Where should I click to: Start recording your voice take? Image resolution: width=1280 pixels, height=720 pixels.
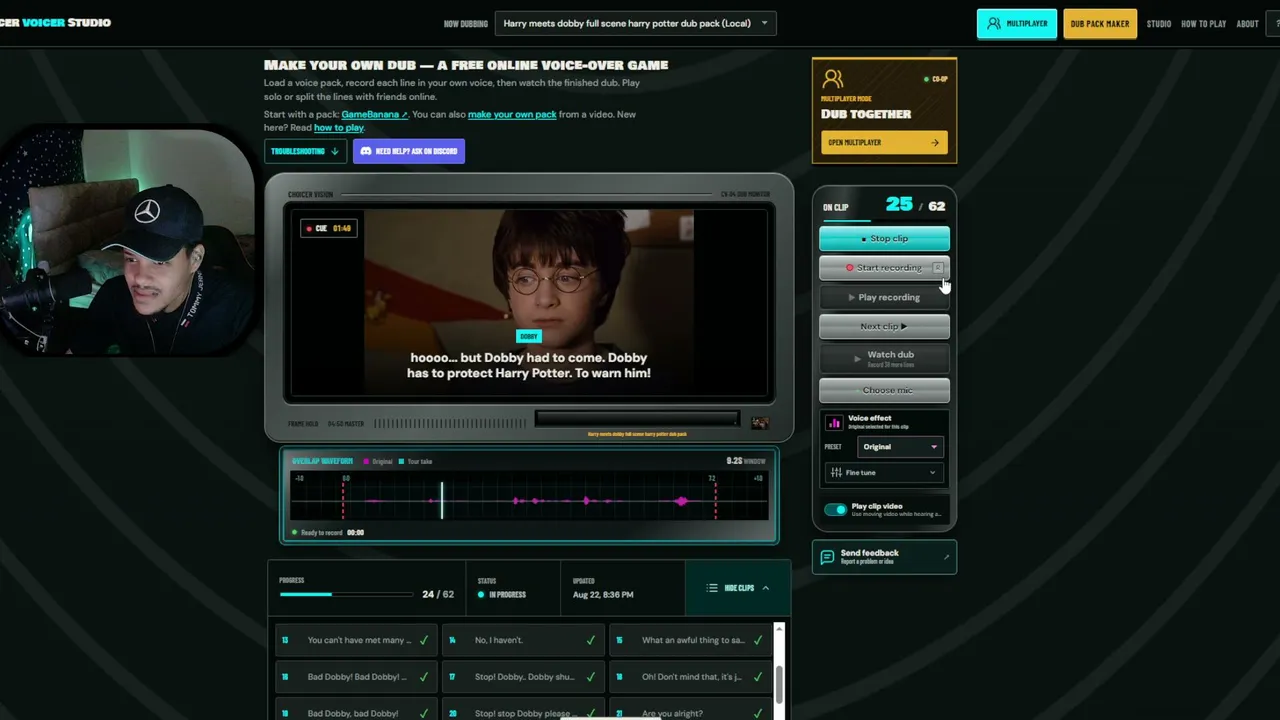tap(884, 268)
